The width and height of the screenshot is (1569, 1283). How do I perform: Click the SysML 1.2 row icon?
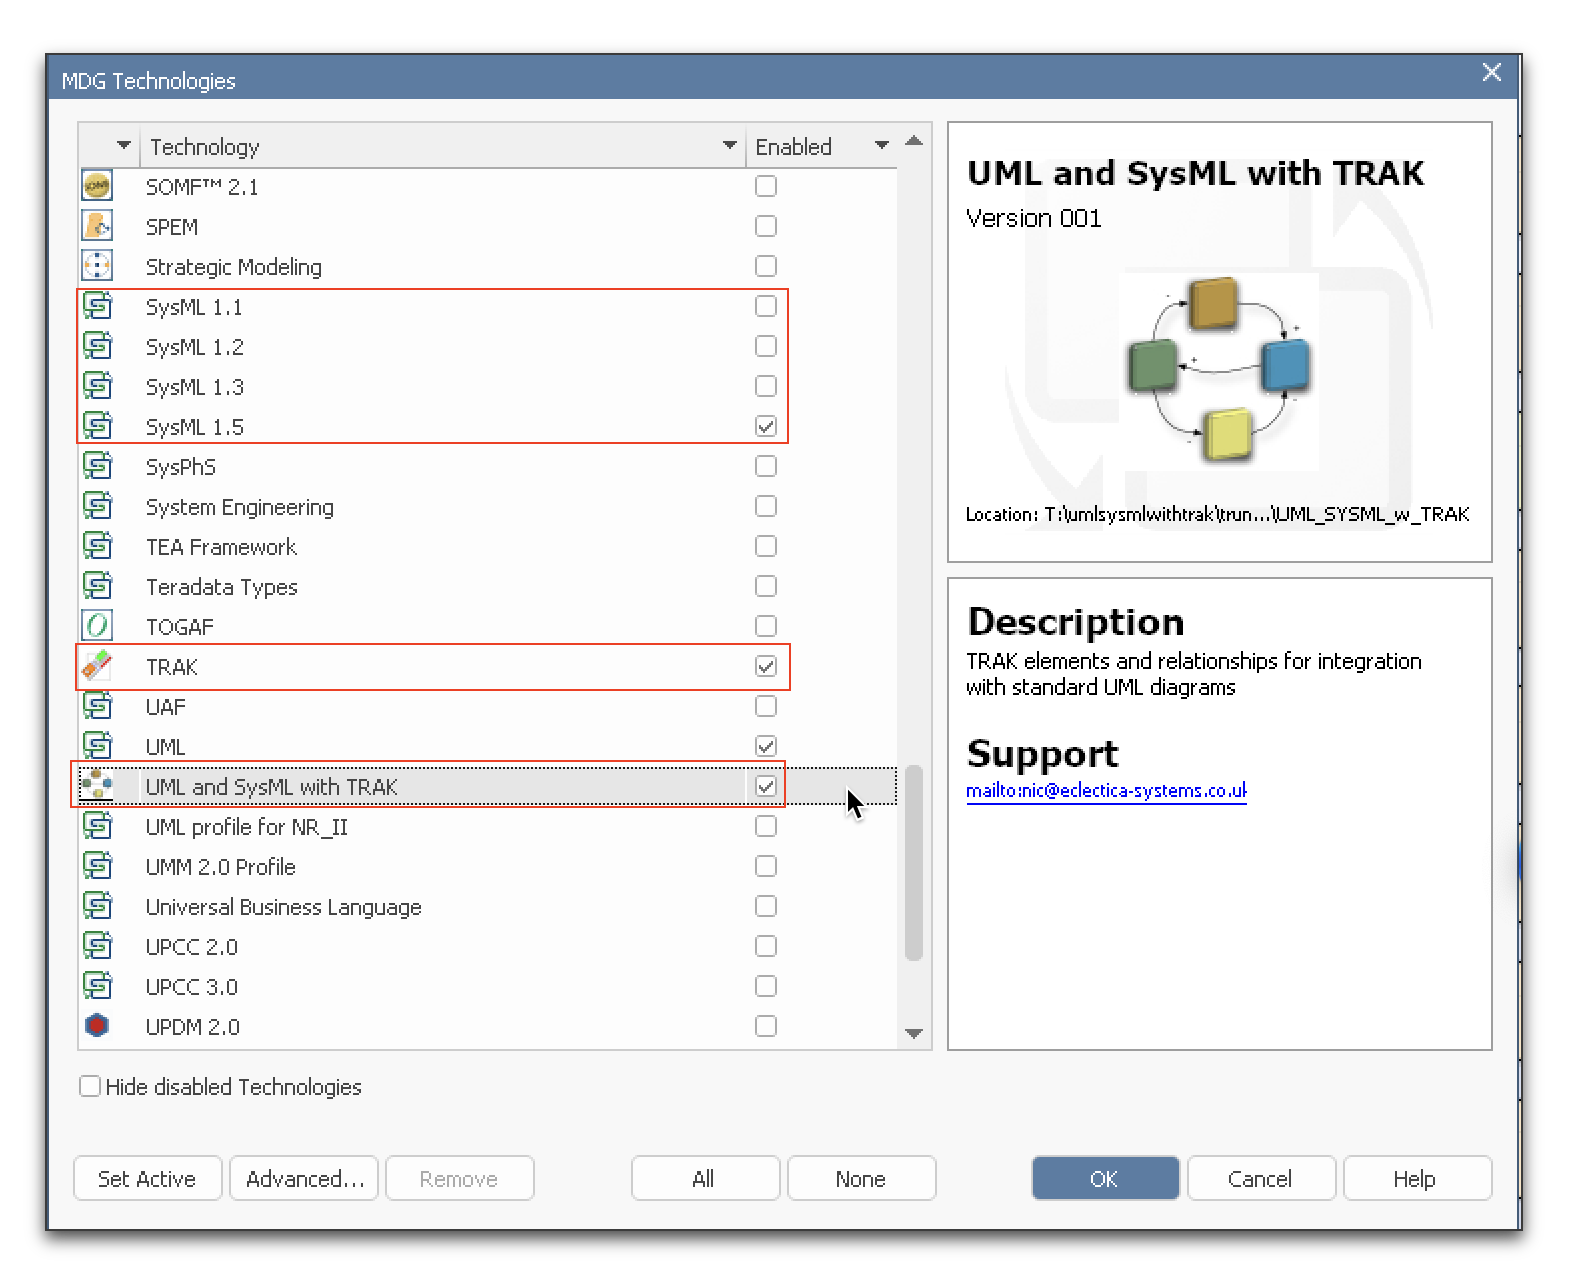click(x=97, y=346)
